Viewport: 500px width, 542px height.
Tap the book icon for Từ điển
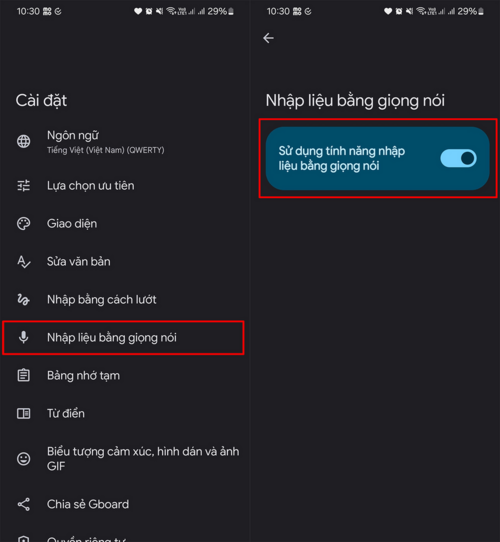coord(24,413)
